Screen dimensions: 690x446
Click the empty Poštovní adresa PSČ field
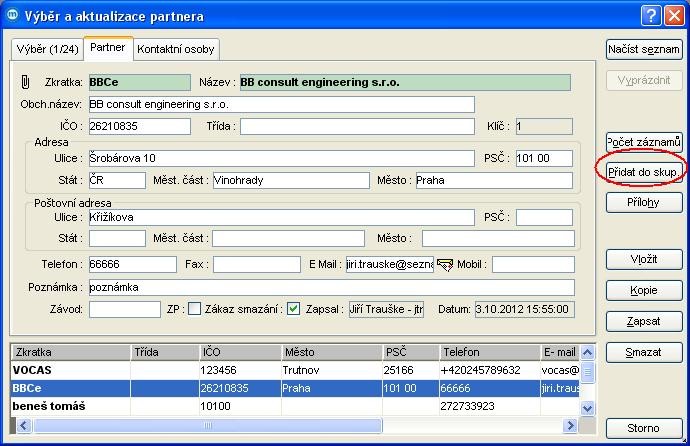[x=544, y=217]
